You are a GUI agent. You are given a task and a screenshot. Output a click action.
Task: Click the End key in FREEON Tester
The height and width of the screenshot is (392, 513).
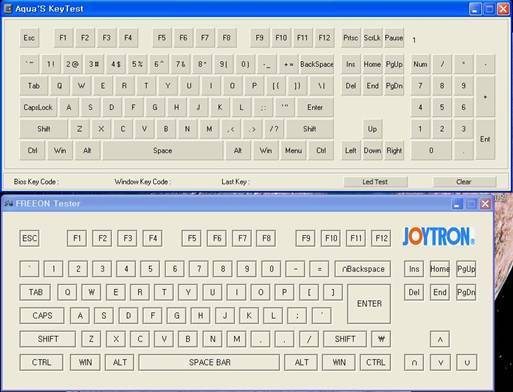(x=440, y=292)
